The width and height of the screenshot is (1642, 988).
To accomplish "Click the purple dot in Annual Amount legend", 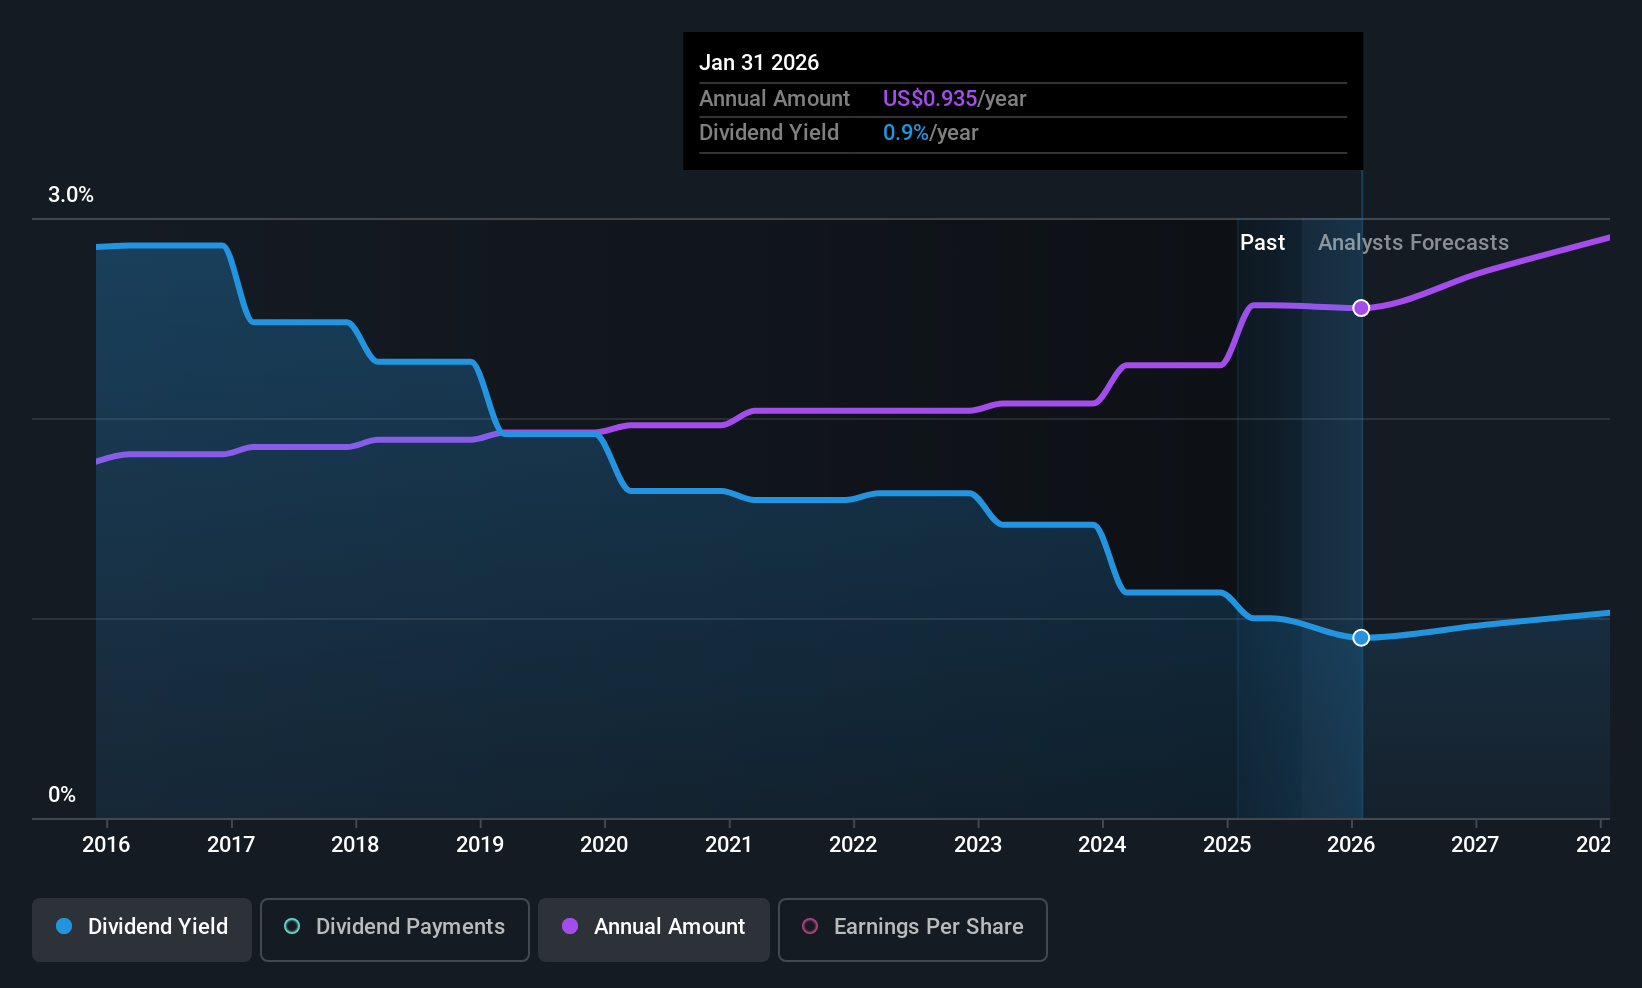I will pos(570,927).
